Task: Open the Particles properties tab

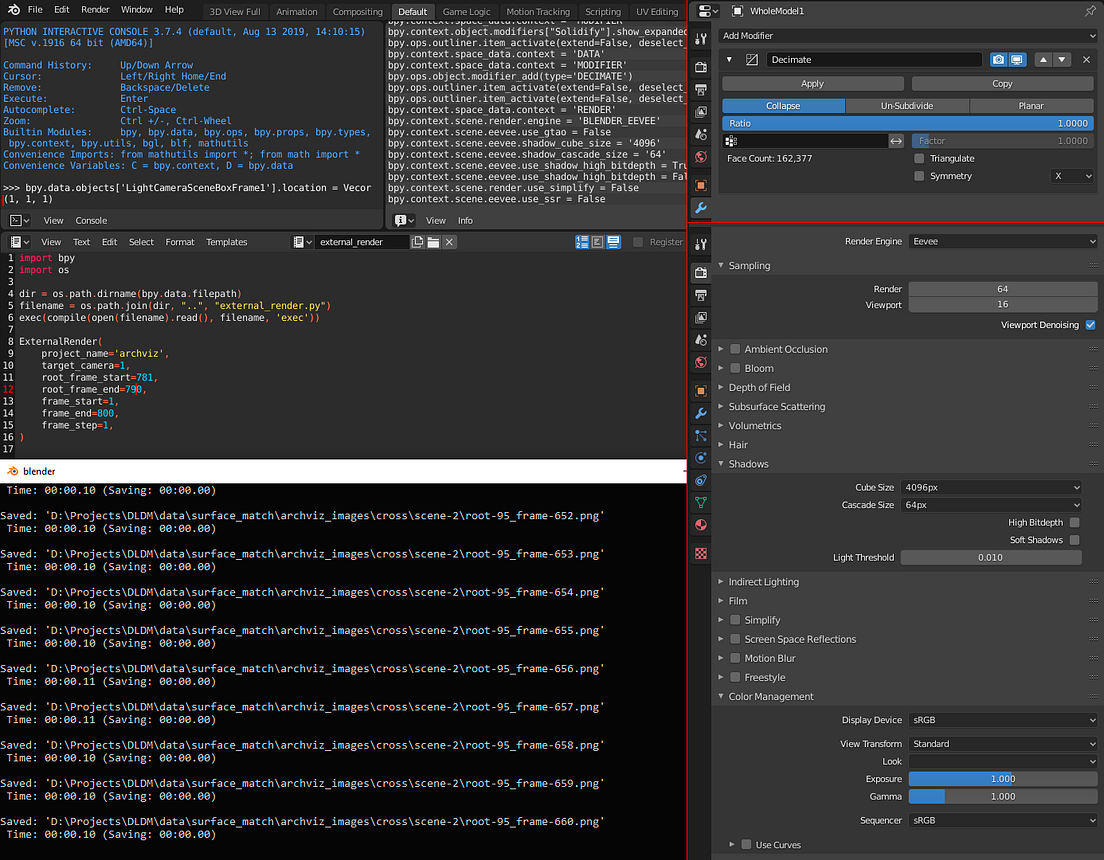Action: pyautogui.click(x=701, y=436)
